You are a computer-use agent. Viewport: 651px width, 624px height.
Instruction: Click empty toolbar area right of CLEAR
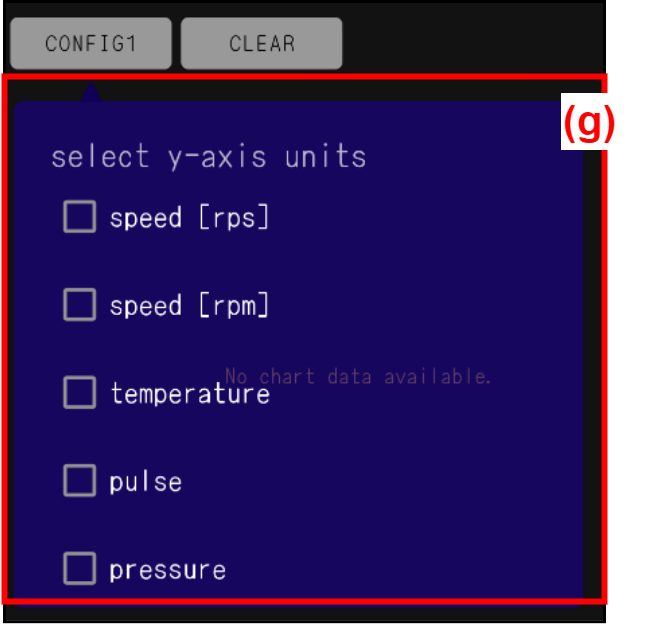470,44
